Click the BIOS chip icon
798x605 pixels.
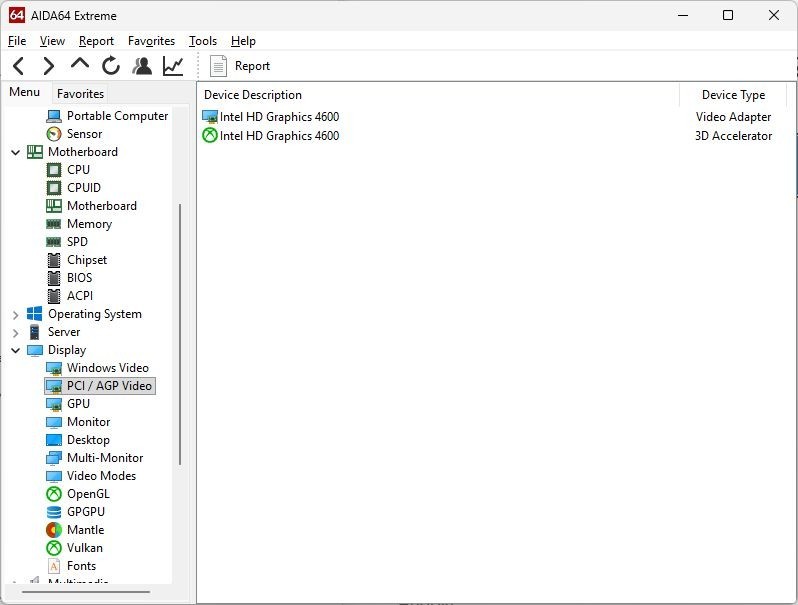pos(54,278)
